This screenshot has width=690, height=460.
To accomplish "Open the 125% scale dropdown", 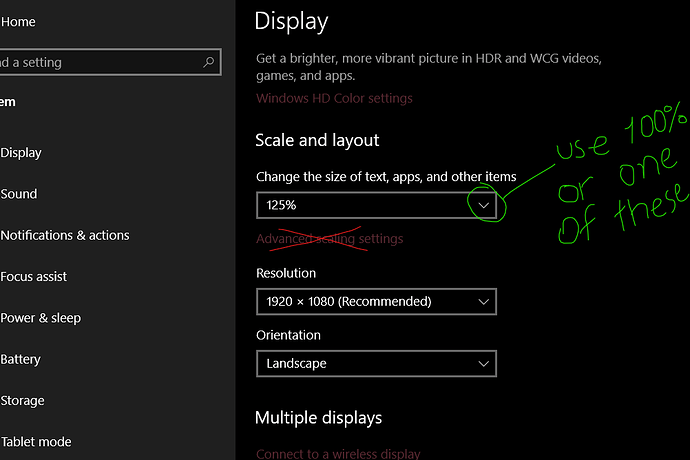I will [376, 205].
